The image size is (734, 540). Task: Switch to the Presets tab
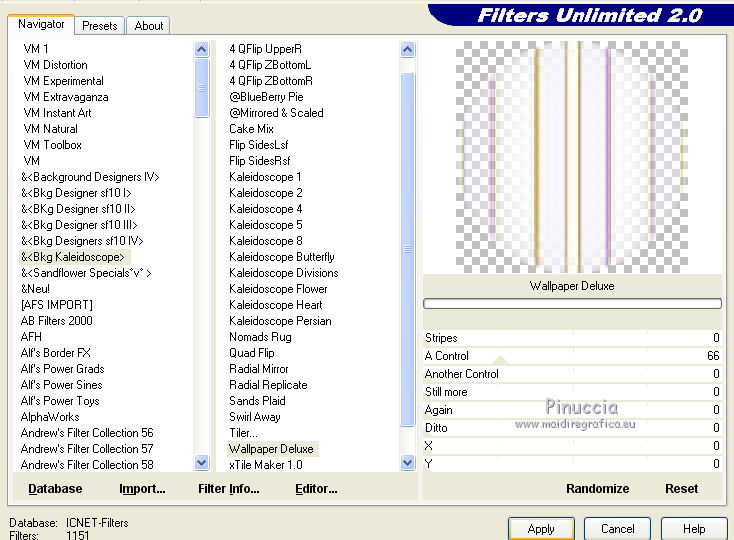tap(100, 26)
